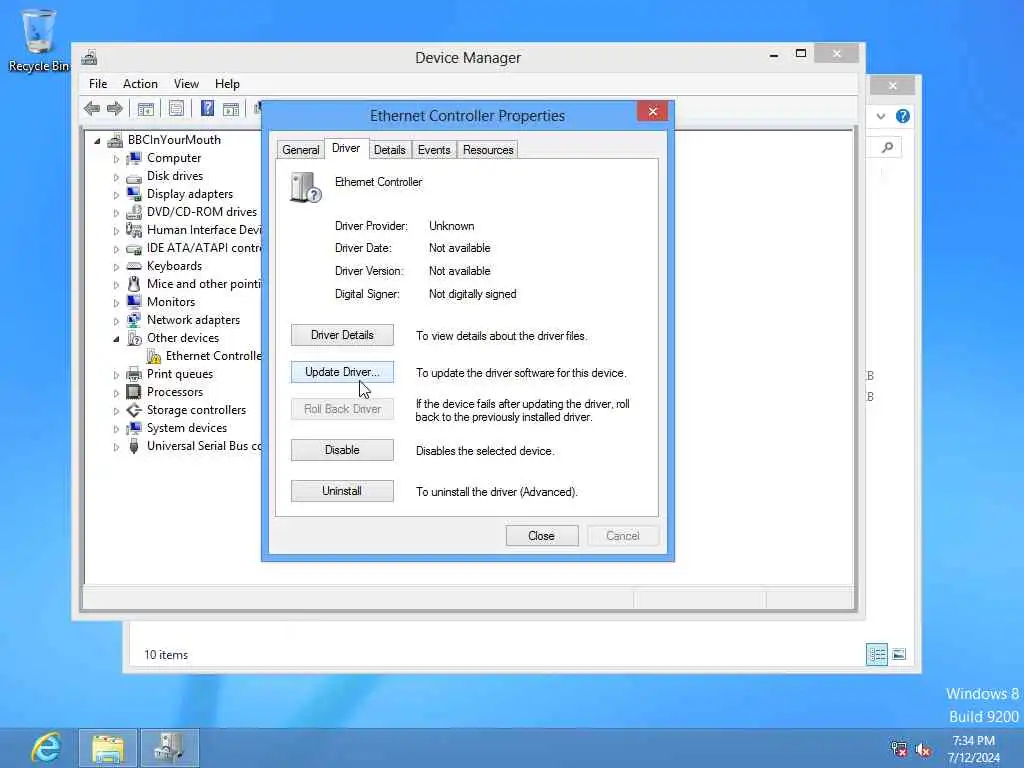
Task: Select the IDE ATA/ATAPI controllers icon
Action: point(134,248)
